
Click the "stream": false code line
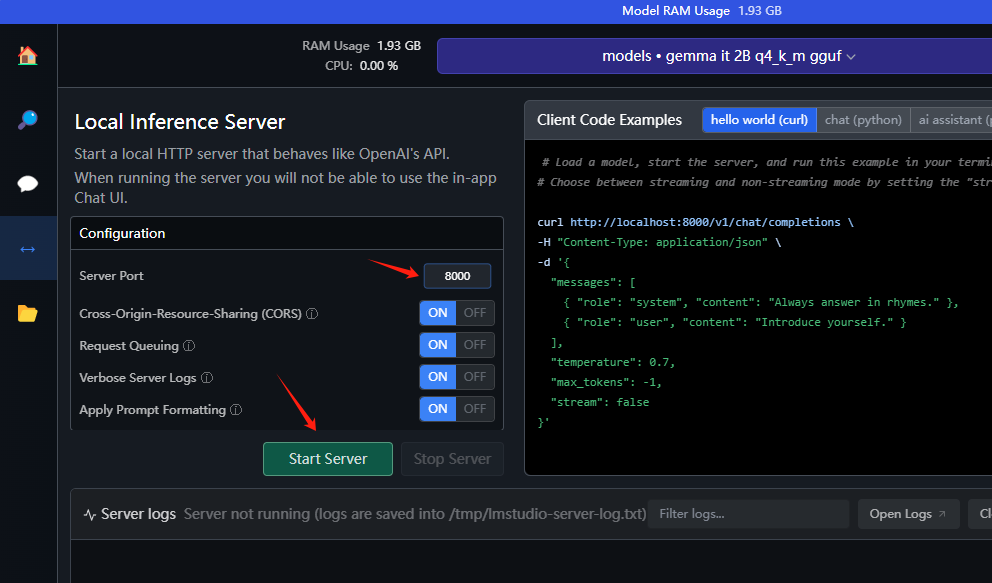[600, 402]
